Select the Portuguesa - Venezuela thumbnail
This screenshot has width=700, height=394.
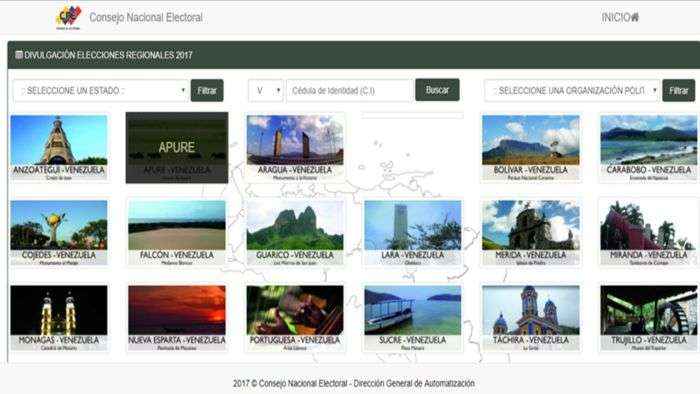[295, 318]
